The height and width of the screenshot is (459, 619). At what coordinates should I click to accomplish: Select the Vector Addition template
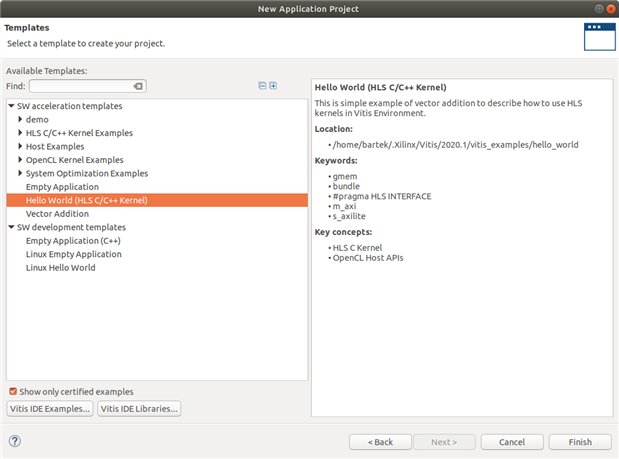pyautogui.click(x=57, y=214)
